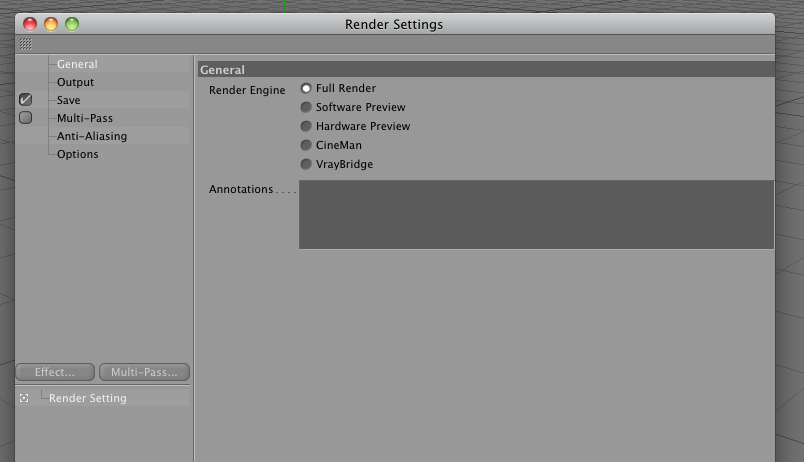The height and width of the screenshot is (462, 804).
Task: Select the General settings category
Action: pos(77,64)
